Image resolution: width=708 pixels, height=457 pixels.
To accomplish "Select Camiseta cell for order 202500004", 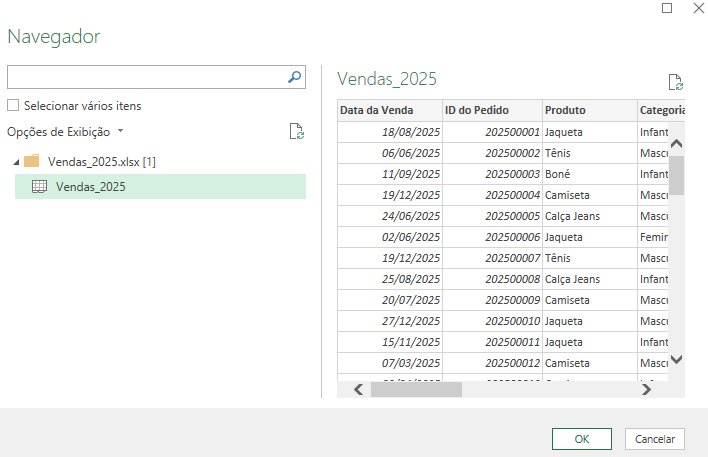I will click(x=590, y=195).
